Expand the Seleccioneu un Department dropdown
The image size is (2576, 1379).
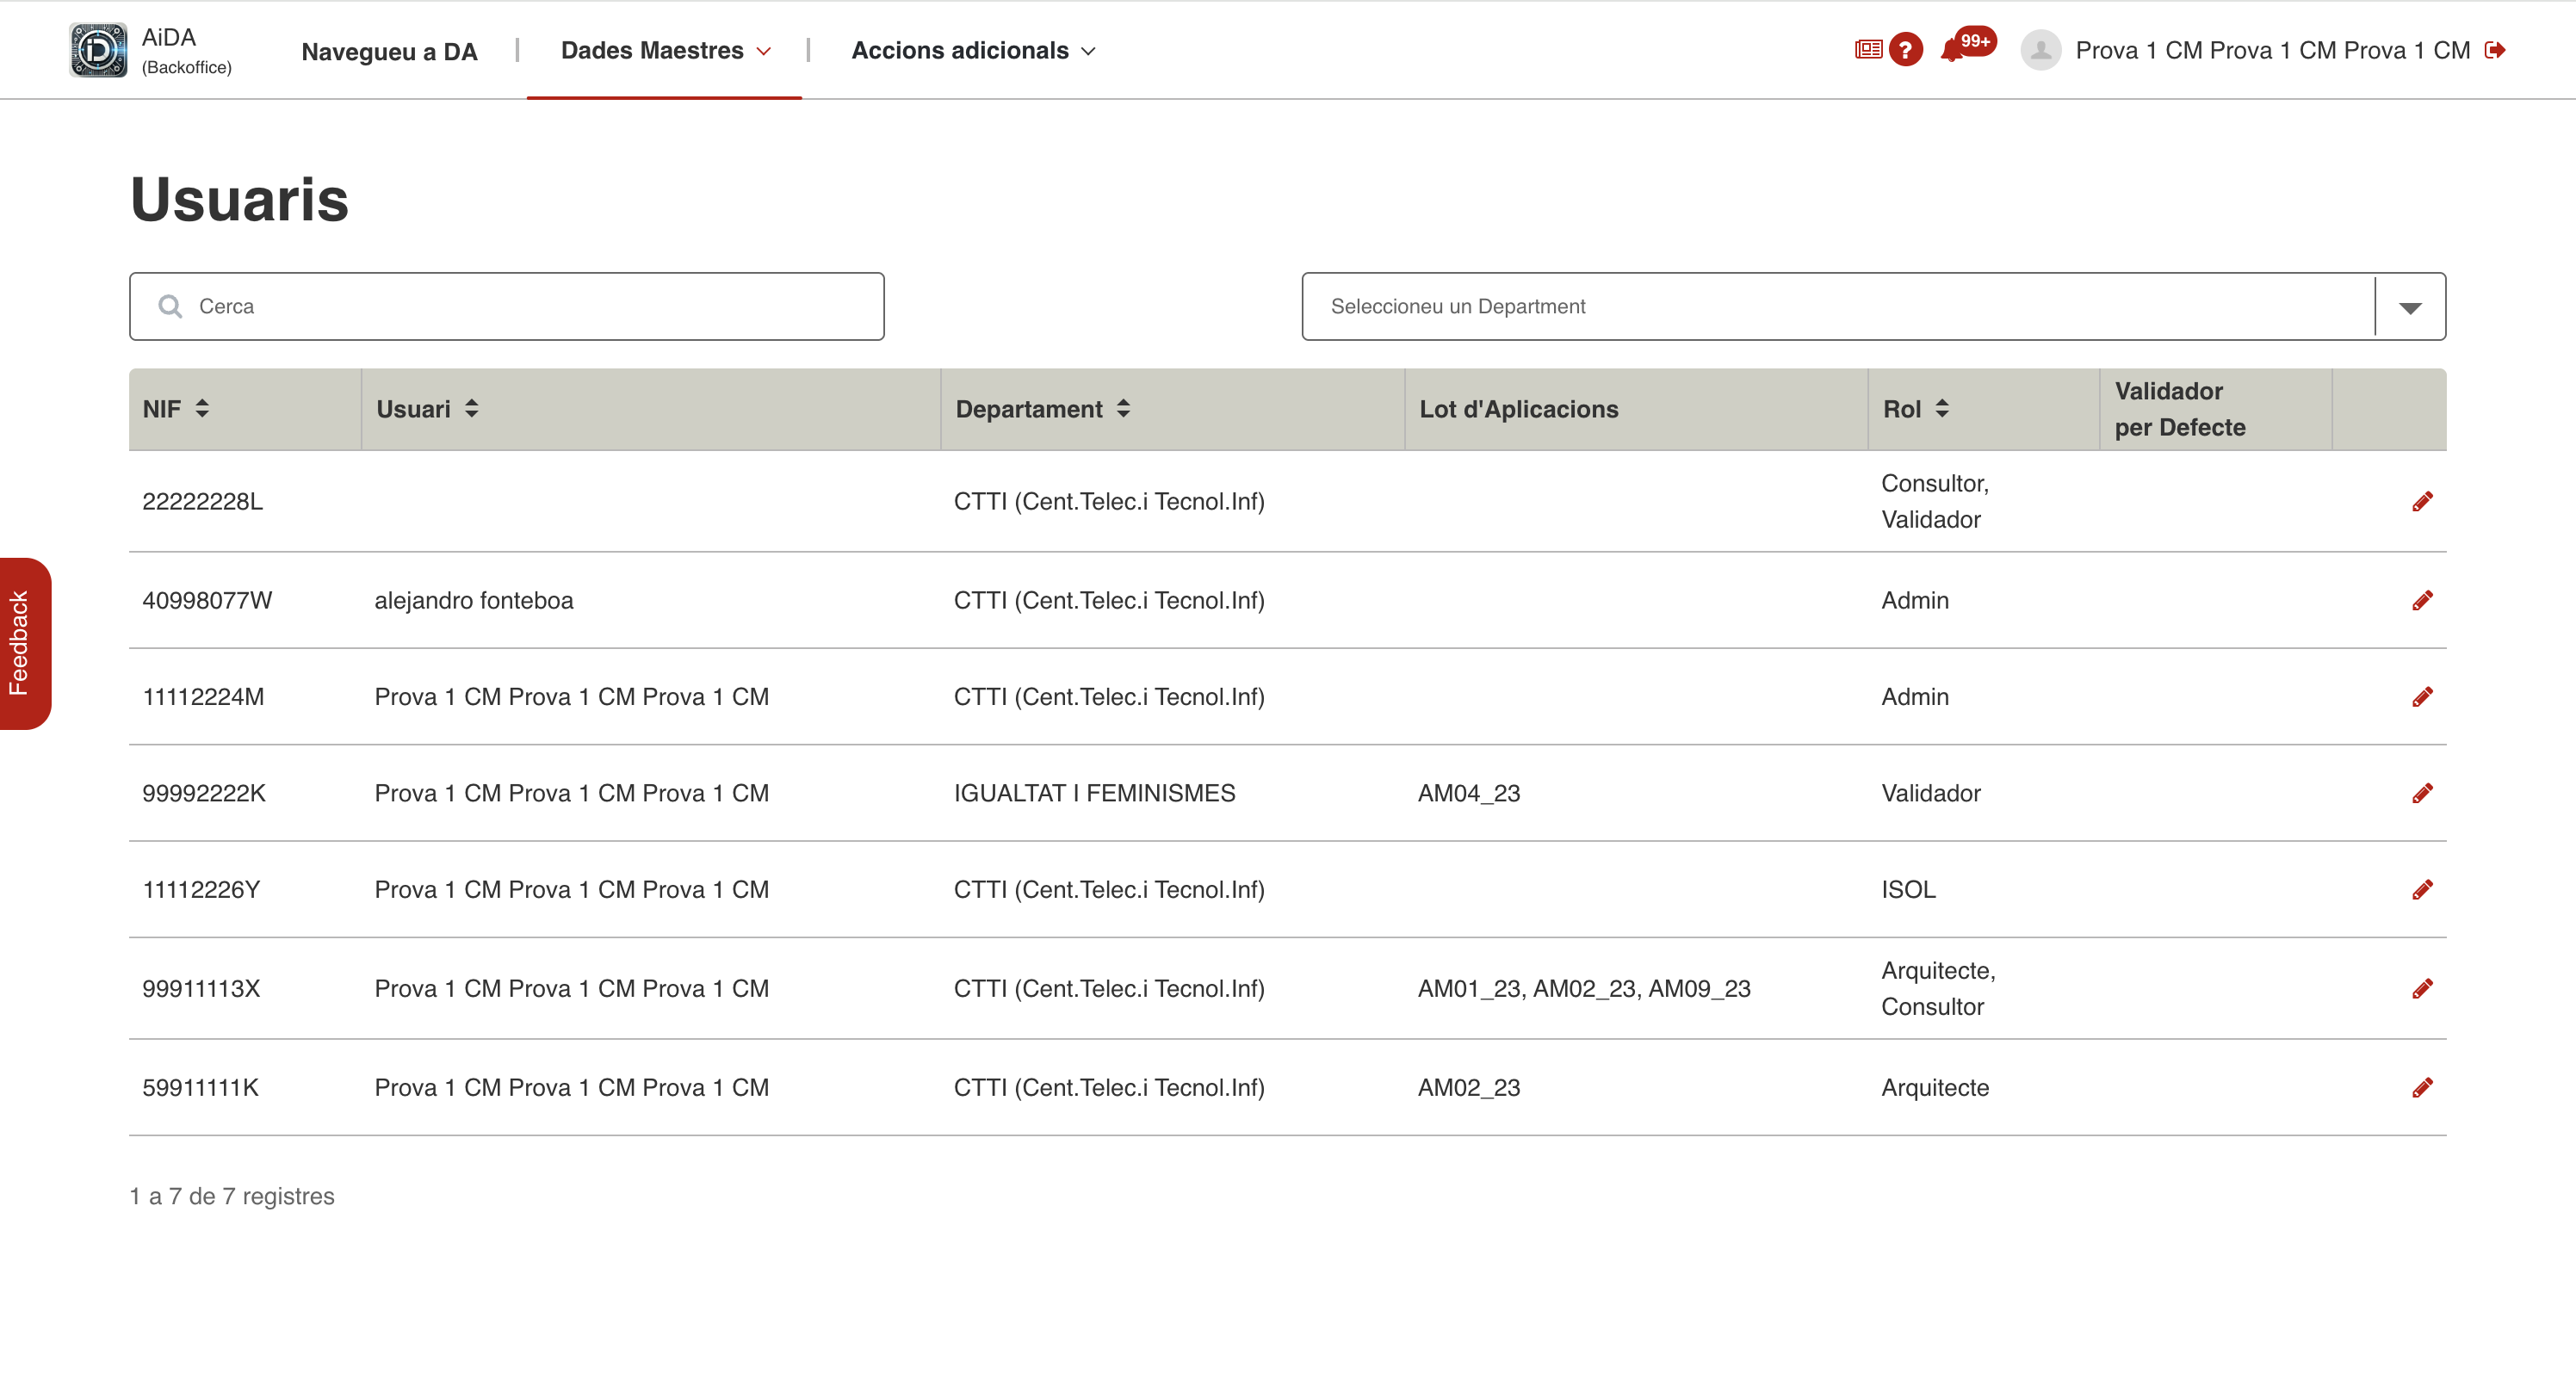click(2409, 307)
